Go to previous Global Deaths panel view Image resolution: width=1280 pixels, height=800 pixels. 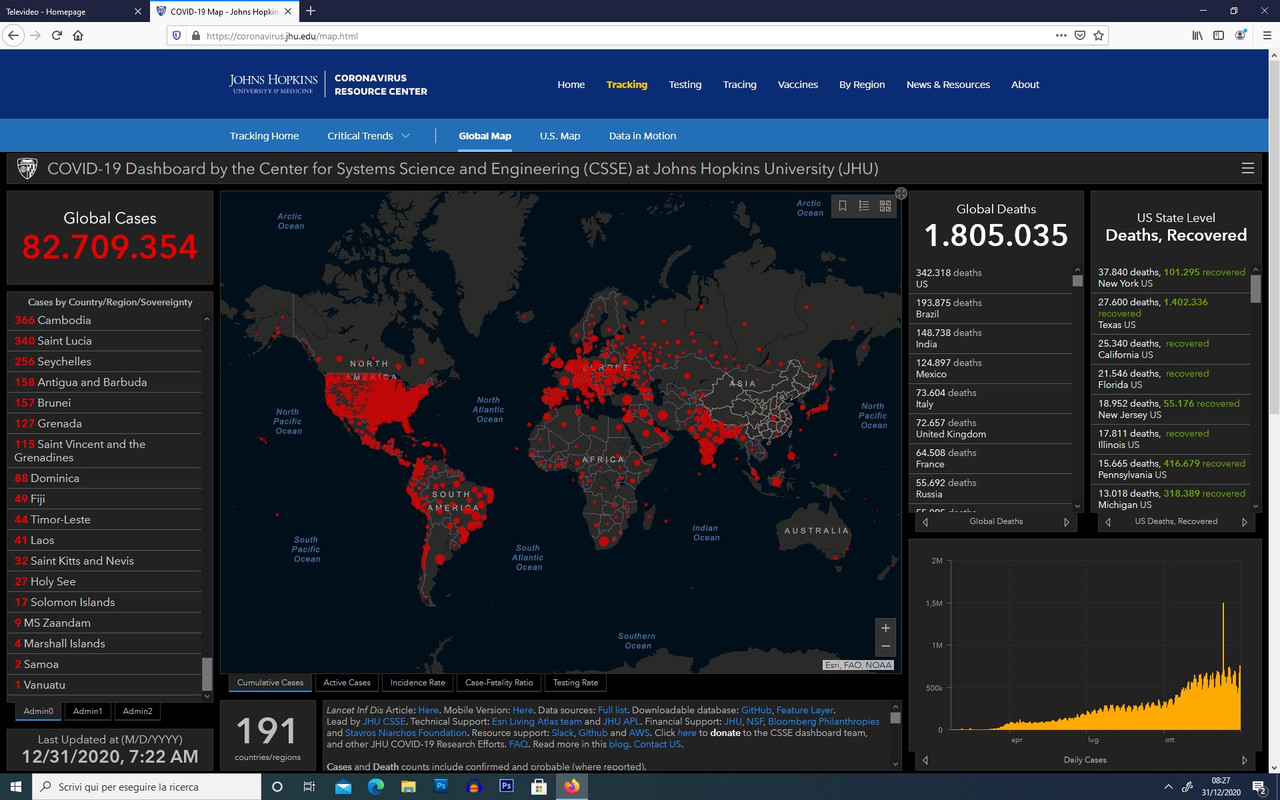(925, 522)
